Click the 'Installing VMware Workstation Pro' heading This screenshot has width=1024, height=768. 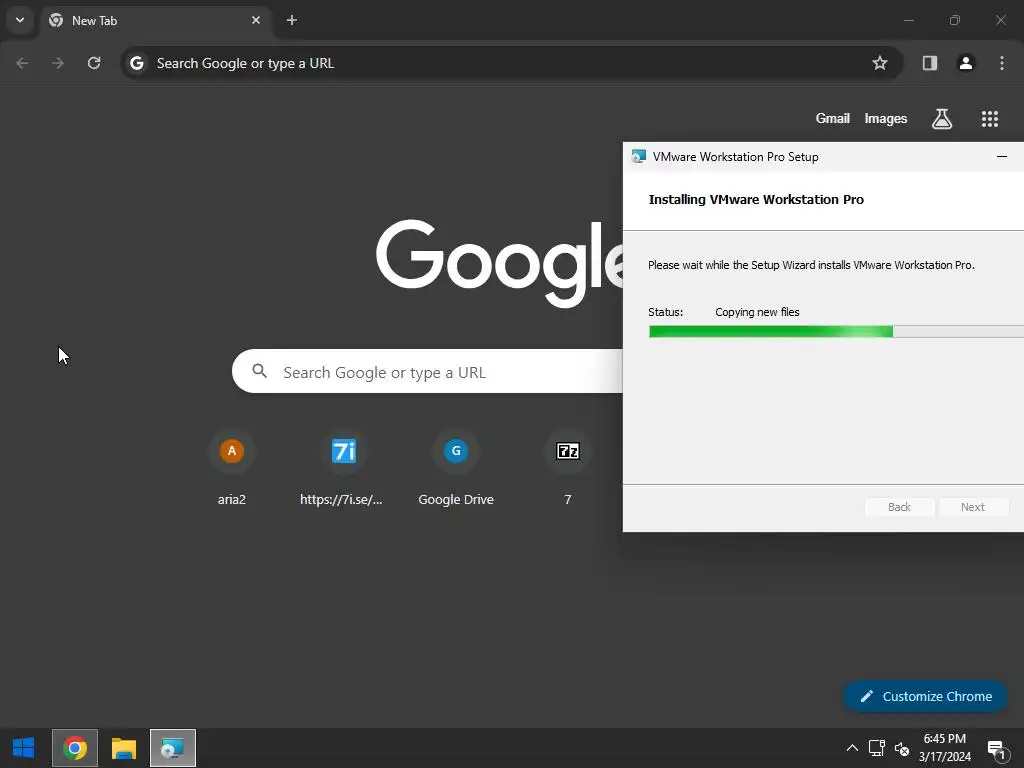pyautogui.click(x=756, y=200)
